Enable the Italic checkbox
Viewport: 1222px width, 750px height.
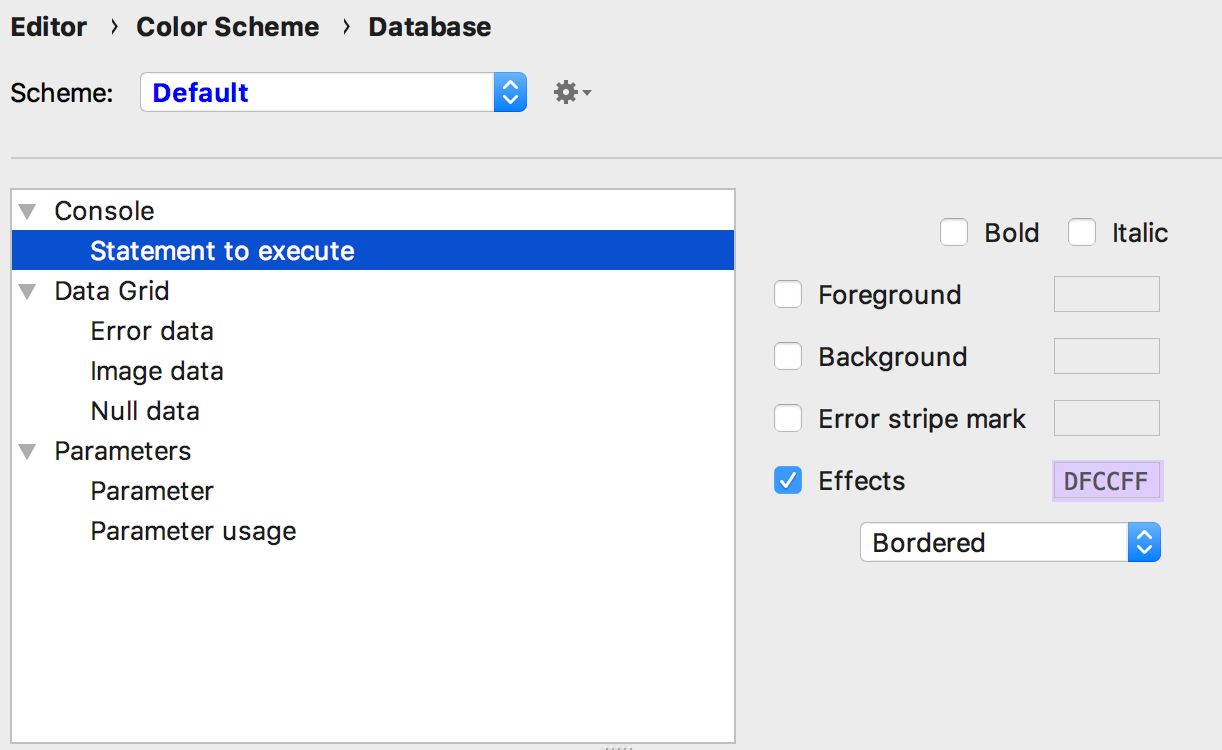[x=1082, y=233]
